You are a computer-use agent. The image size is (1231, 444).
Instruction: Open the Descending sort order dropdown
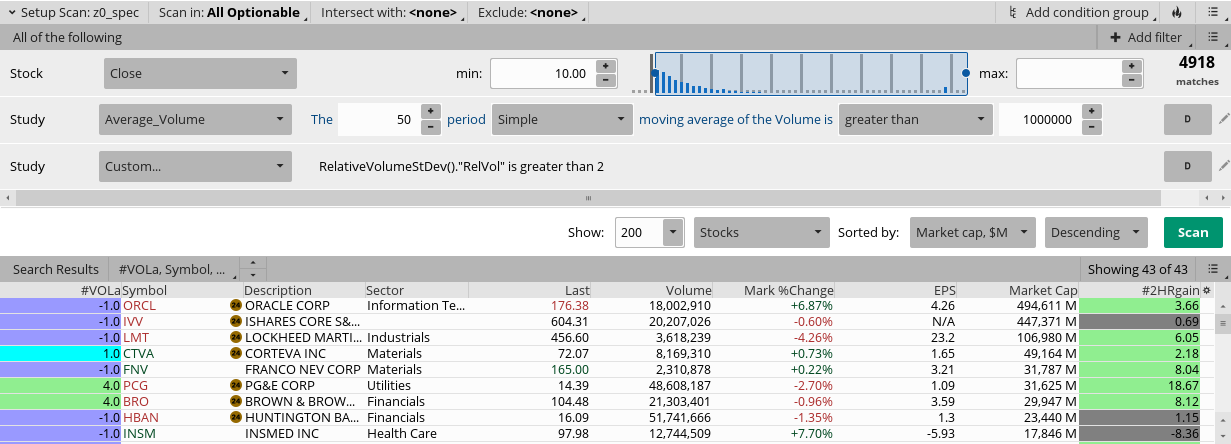(1096, 232)
